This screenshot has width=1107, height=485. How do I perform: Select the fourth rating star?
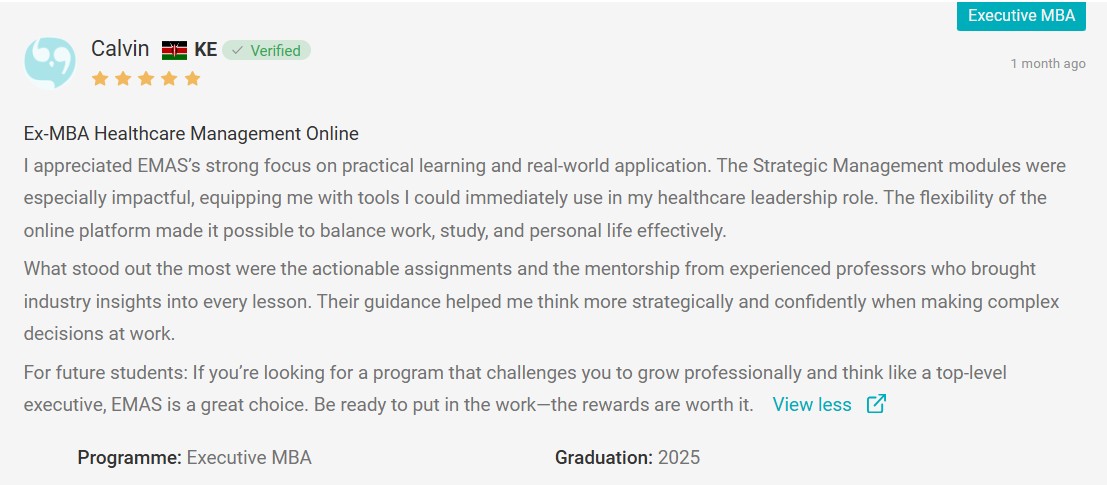169,78
